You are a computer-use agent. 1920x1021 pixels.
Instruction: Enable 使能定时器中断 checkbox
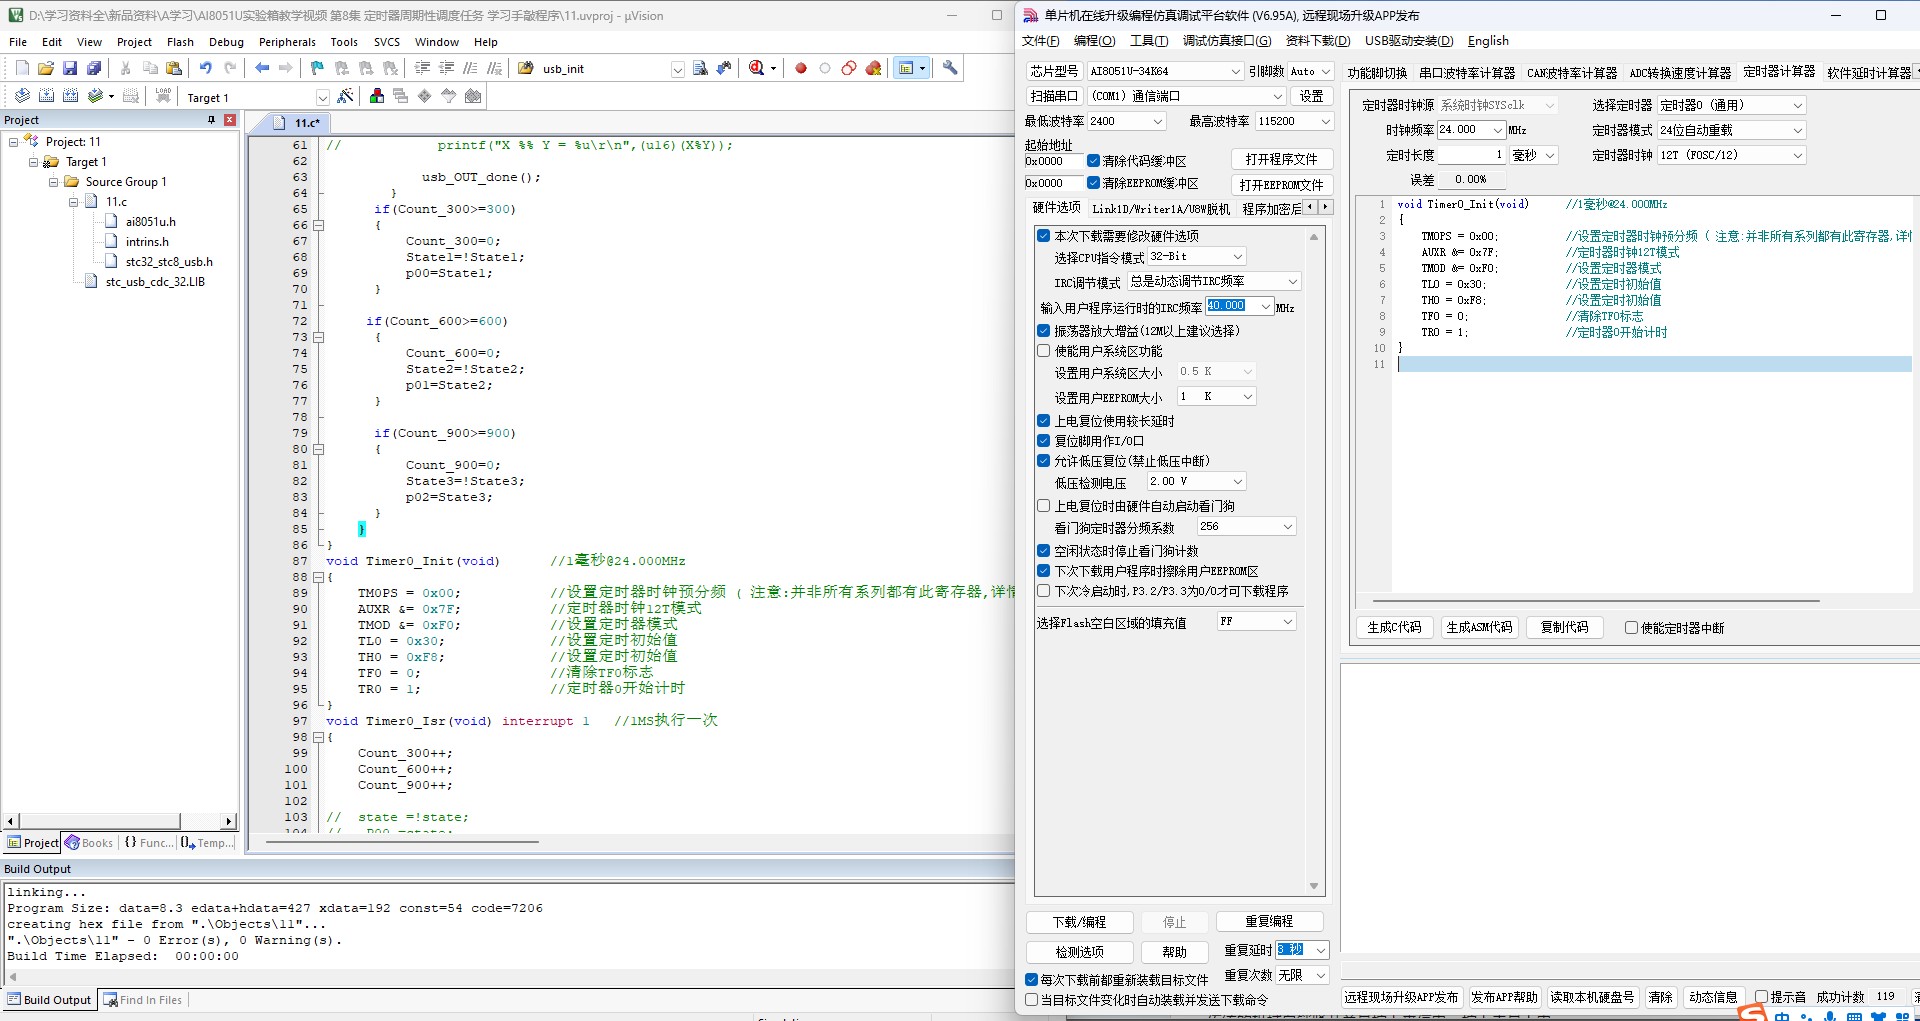click(1631, 628)
